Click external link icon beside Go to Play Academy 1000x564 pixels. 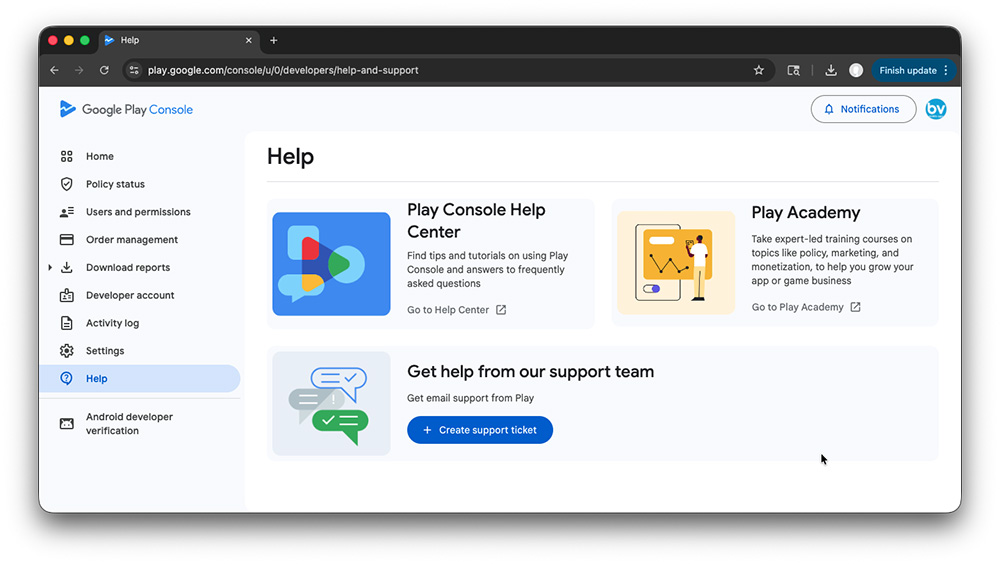[855, 307]
